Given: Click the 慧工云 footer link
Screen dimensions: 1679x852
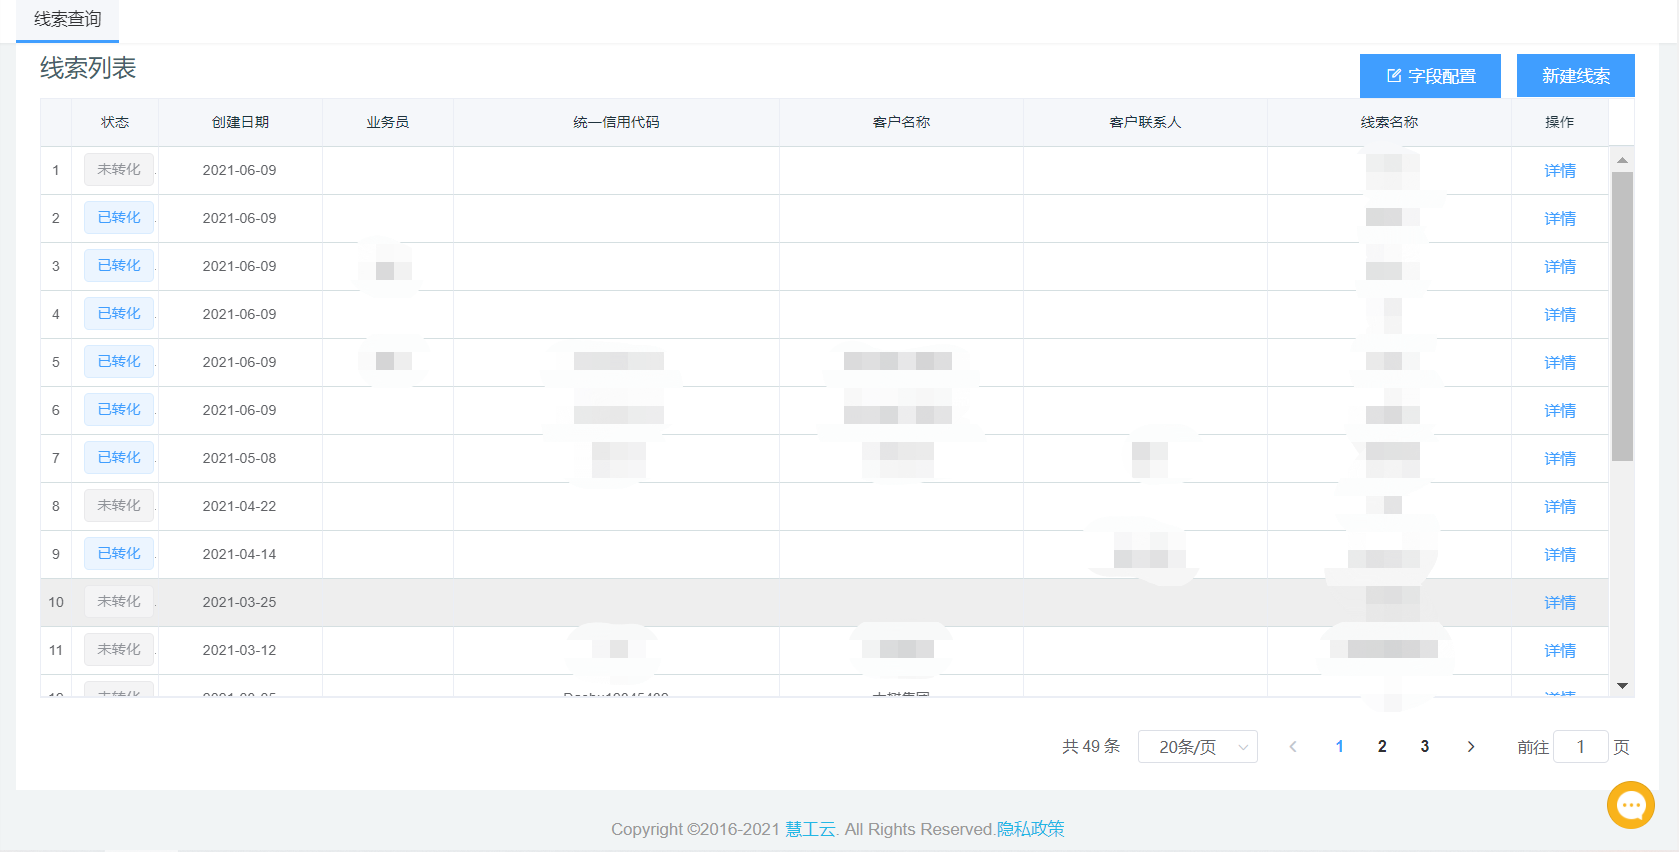Looking at the screenshot, I should 810,829.
